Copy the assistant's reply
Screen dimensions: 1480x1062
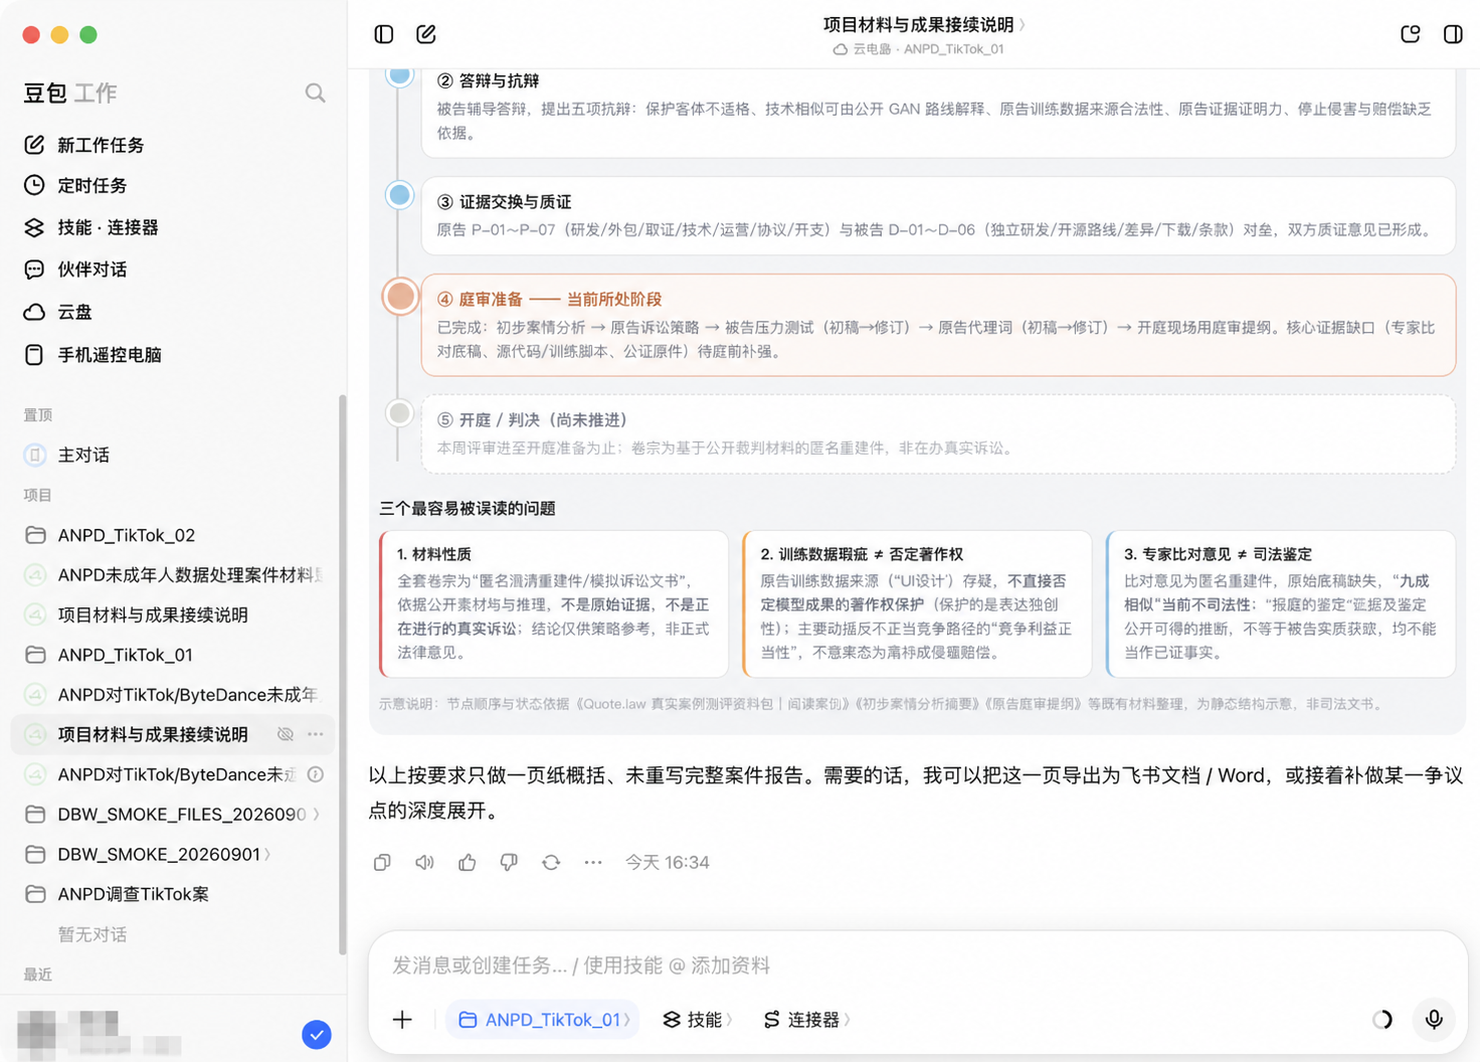pyautogui.click(x=382, y=862)
